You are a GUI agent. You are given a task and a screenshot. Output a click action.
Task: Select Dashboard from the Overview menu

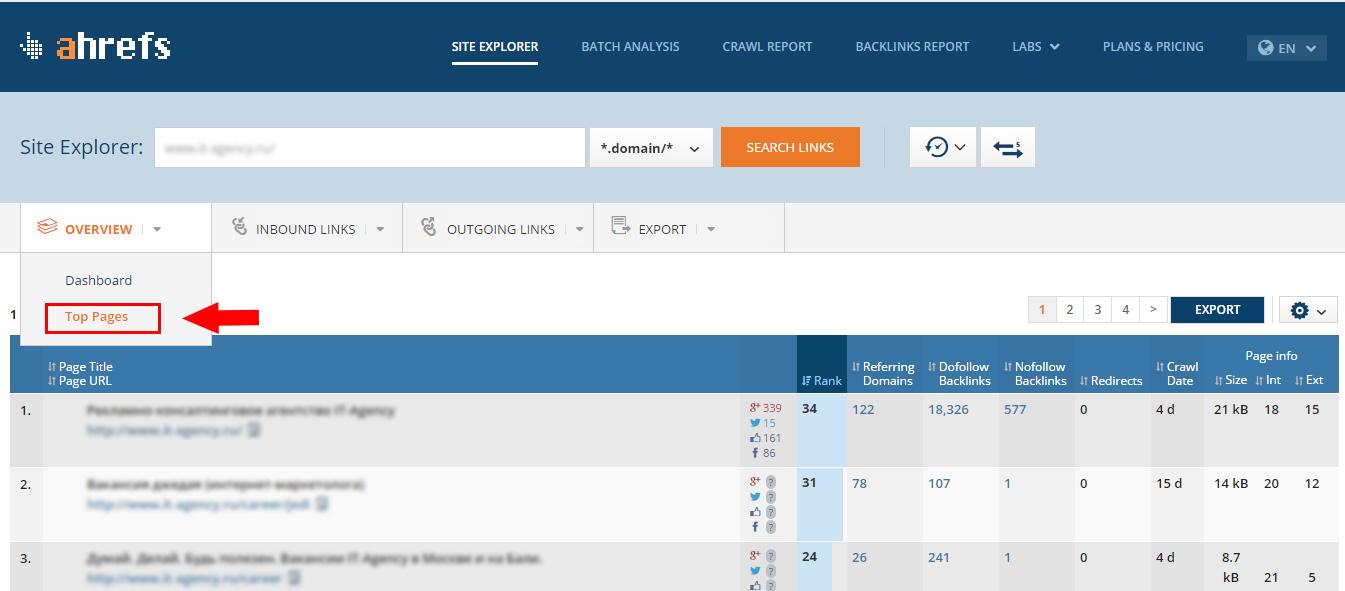tap(98, 280)
